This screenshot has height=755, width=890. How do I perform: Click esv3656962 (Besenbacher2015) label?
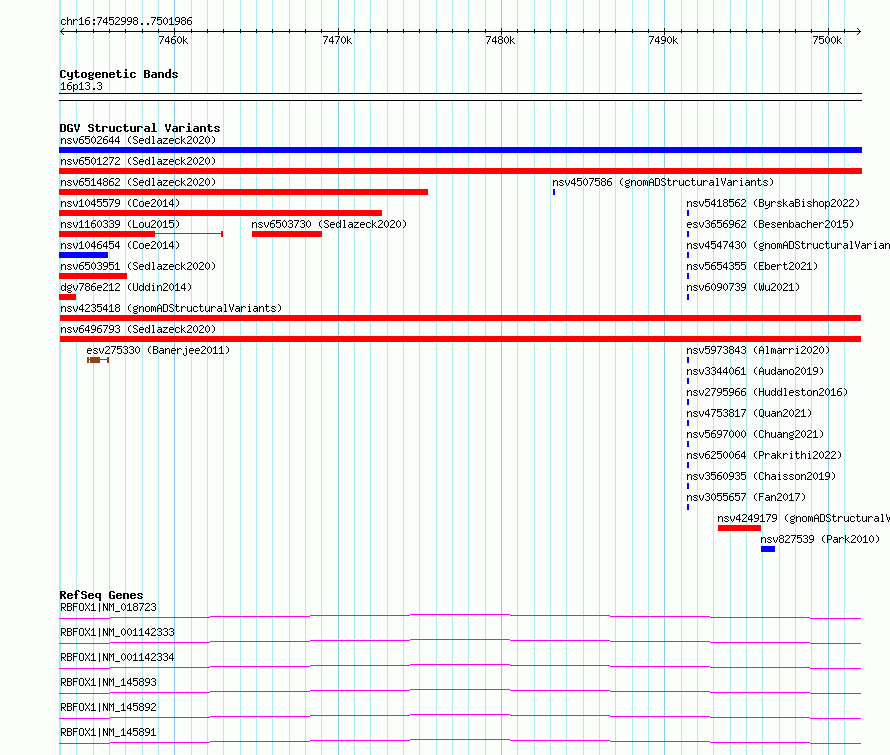coord(770,224)
